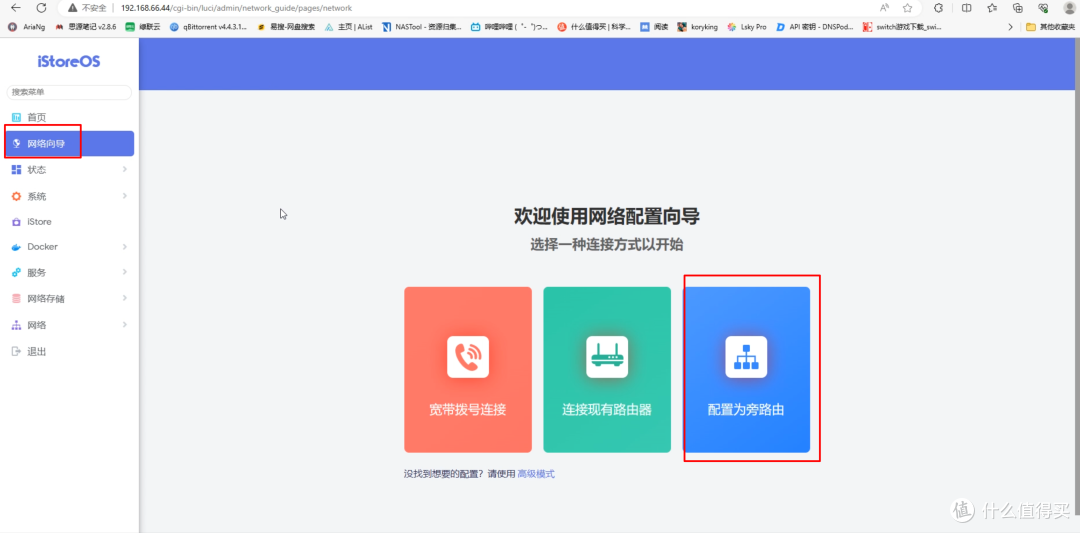Click the iStore bag icon
Screen dimensions: 1080x533
click(17, 222)
